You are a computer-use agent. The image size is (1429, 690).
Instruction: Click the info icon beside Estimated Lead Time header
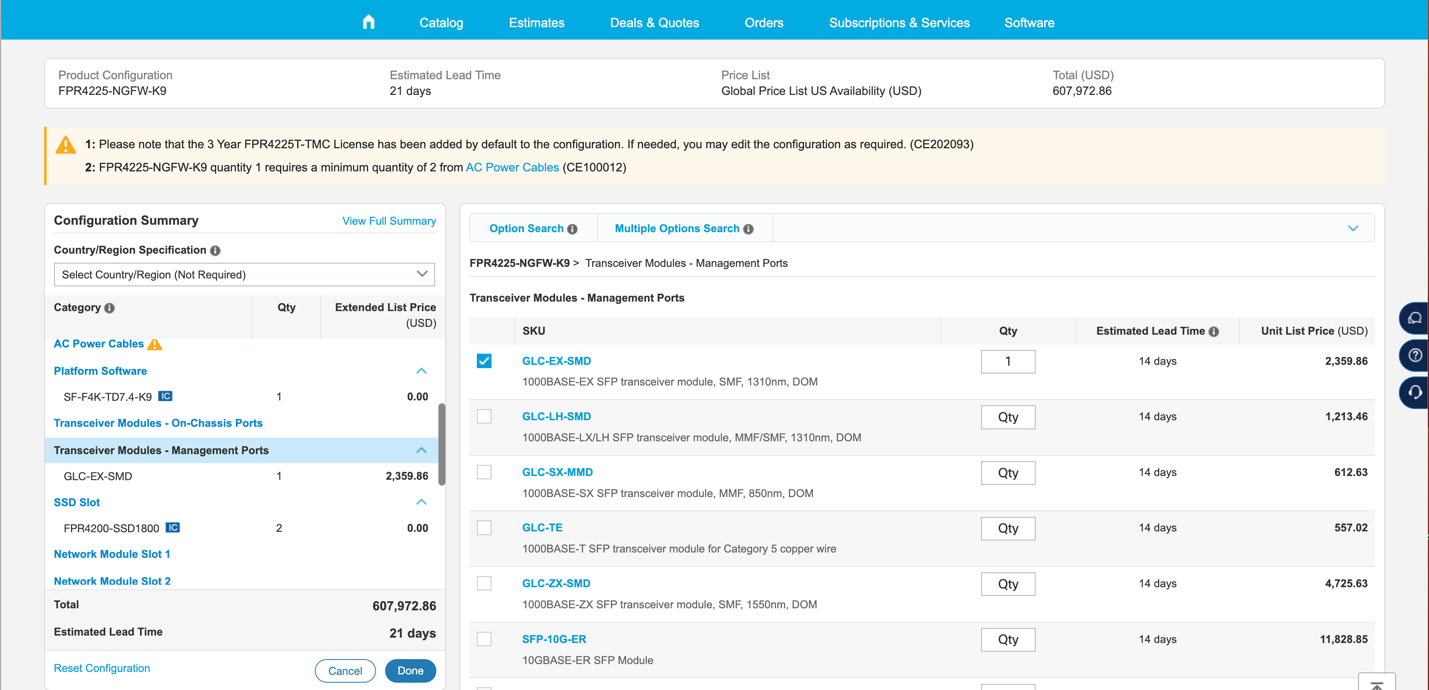pyautogui.click(x=1214, y=331)
